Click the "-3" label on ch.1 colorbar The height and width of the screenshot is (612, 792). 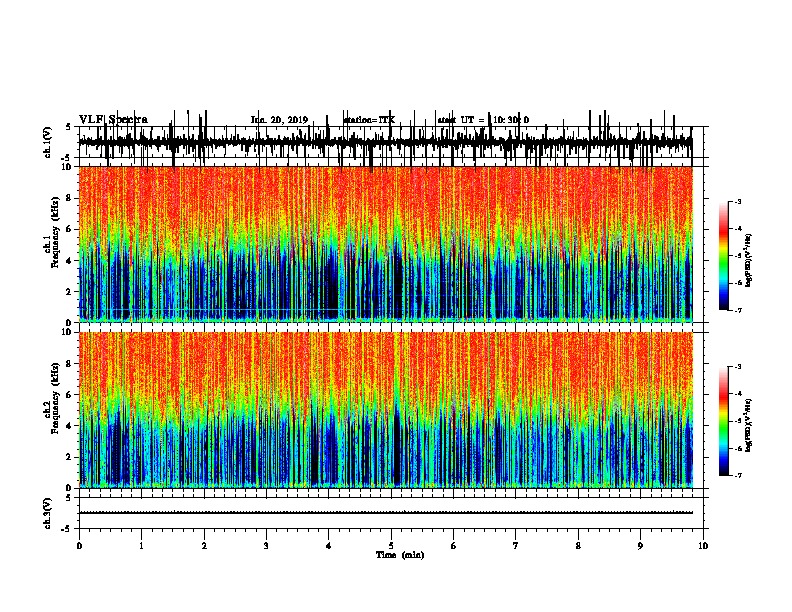[737, 201]
